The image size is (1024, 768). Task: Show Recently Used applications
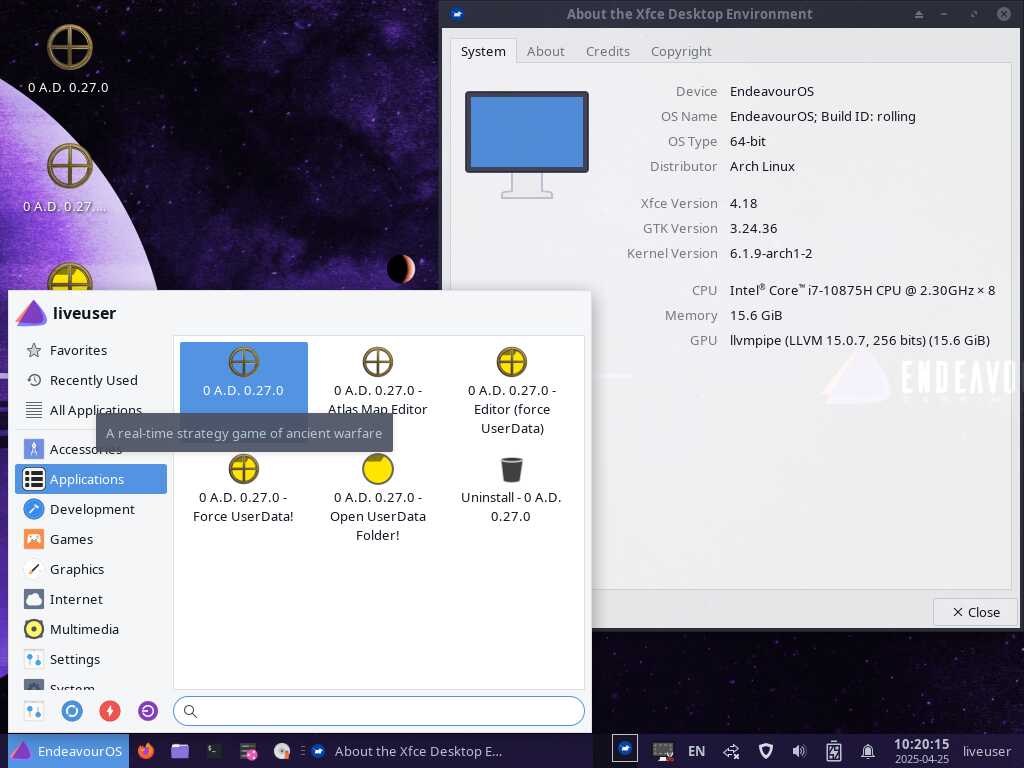coord(91,380)
